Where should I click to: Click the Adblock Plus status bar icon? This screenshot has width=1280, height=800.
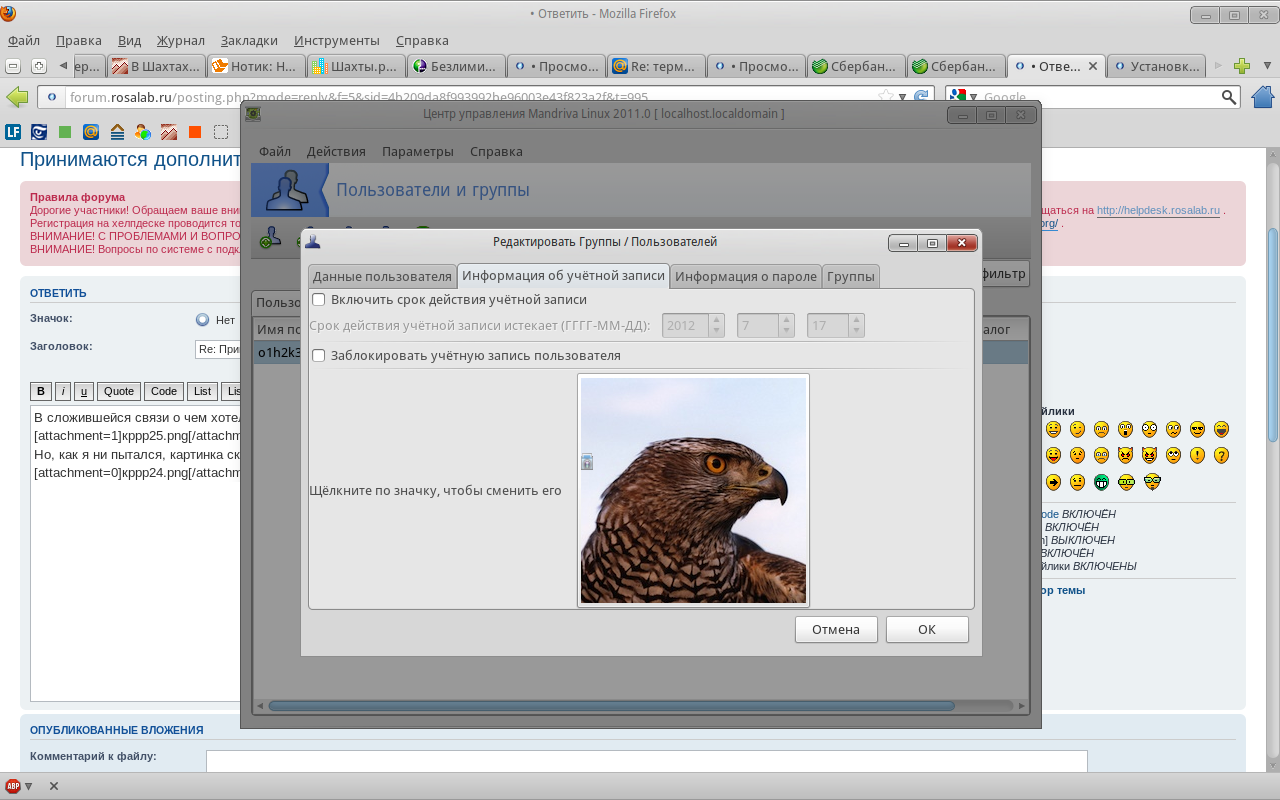click(13, 786)
